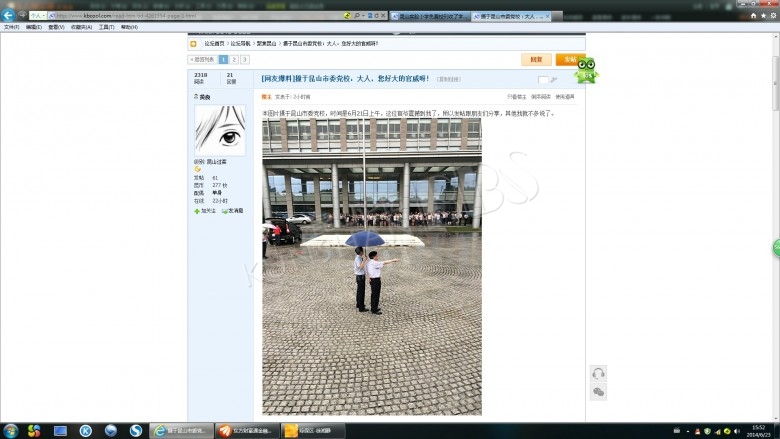Screen dimensions: 780x439
Task: Go to page 3 of thread
Action: pyautogui.click(x=245, y=60)
